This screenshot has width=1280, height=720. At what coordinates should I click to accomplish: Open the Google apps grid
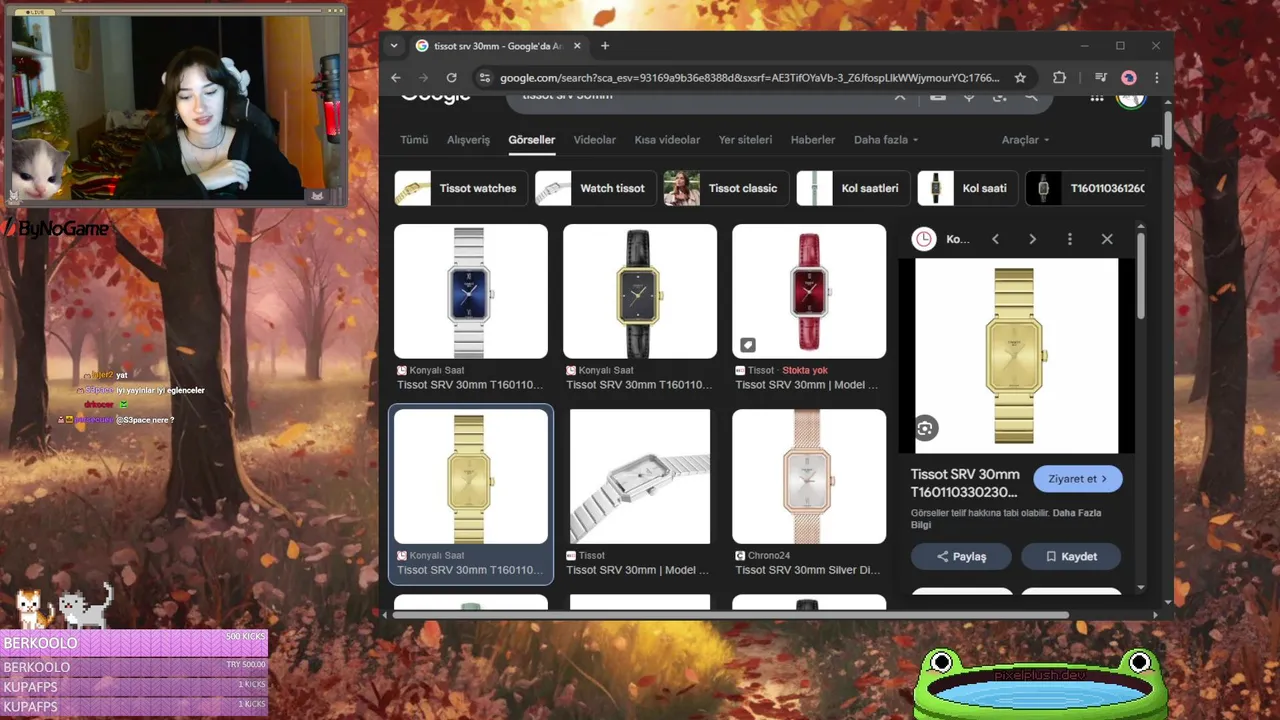pos(1097,98)
